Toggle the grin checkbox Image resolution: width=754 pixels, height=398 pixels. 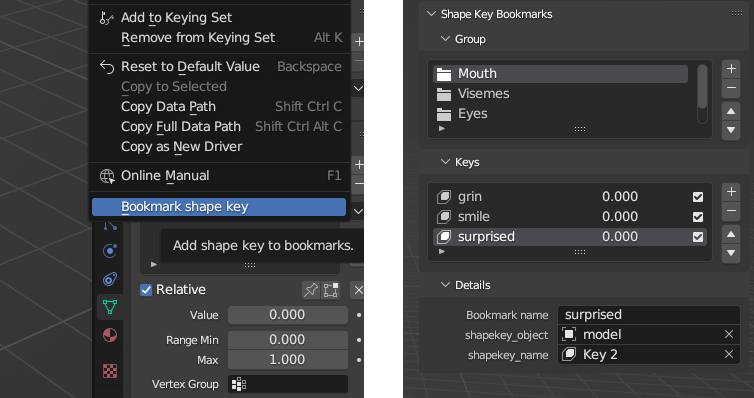tap(698, 197)
